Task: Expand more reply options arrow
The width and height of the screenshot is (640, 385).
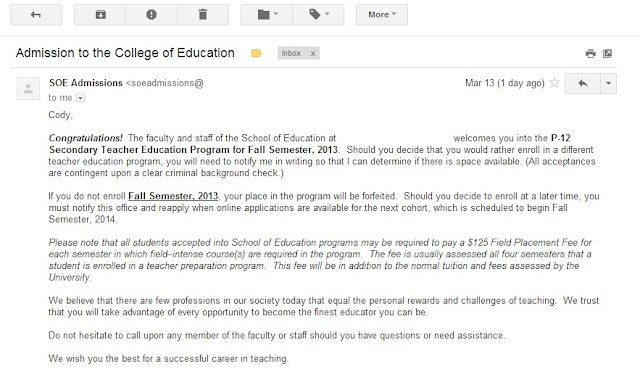Action: [x=608, y=84]
